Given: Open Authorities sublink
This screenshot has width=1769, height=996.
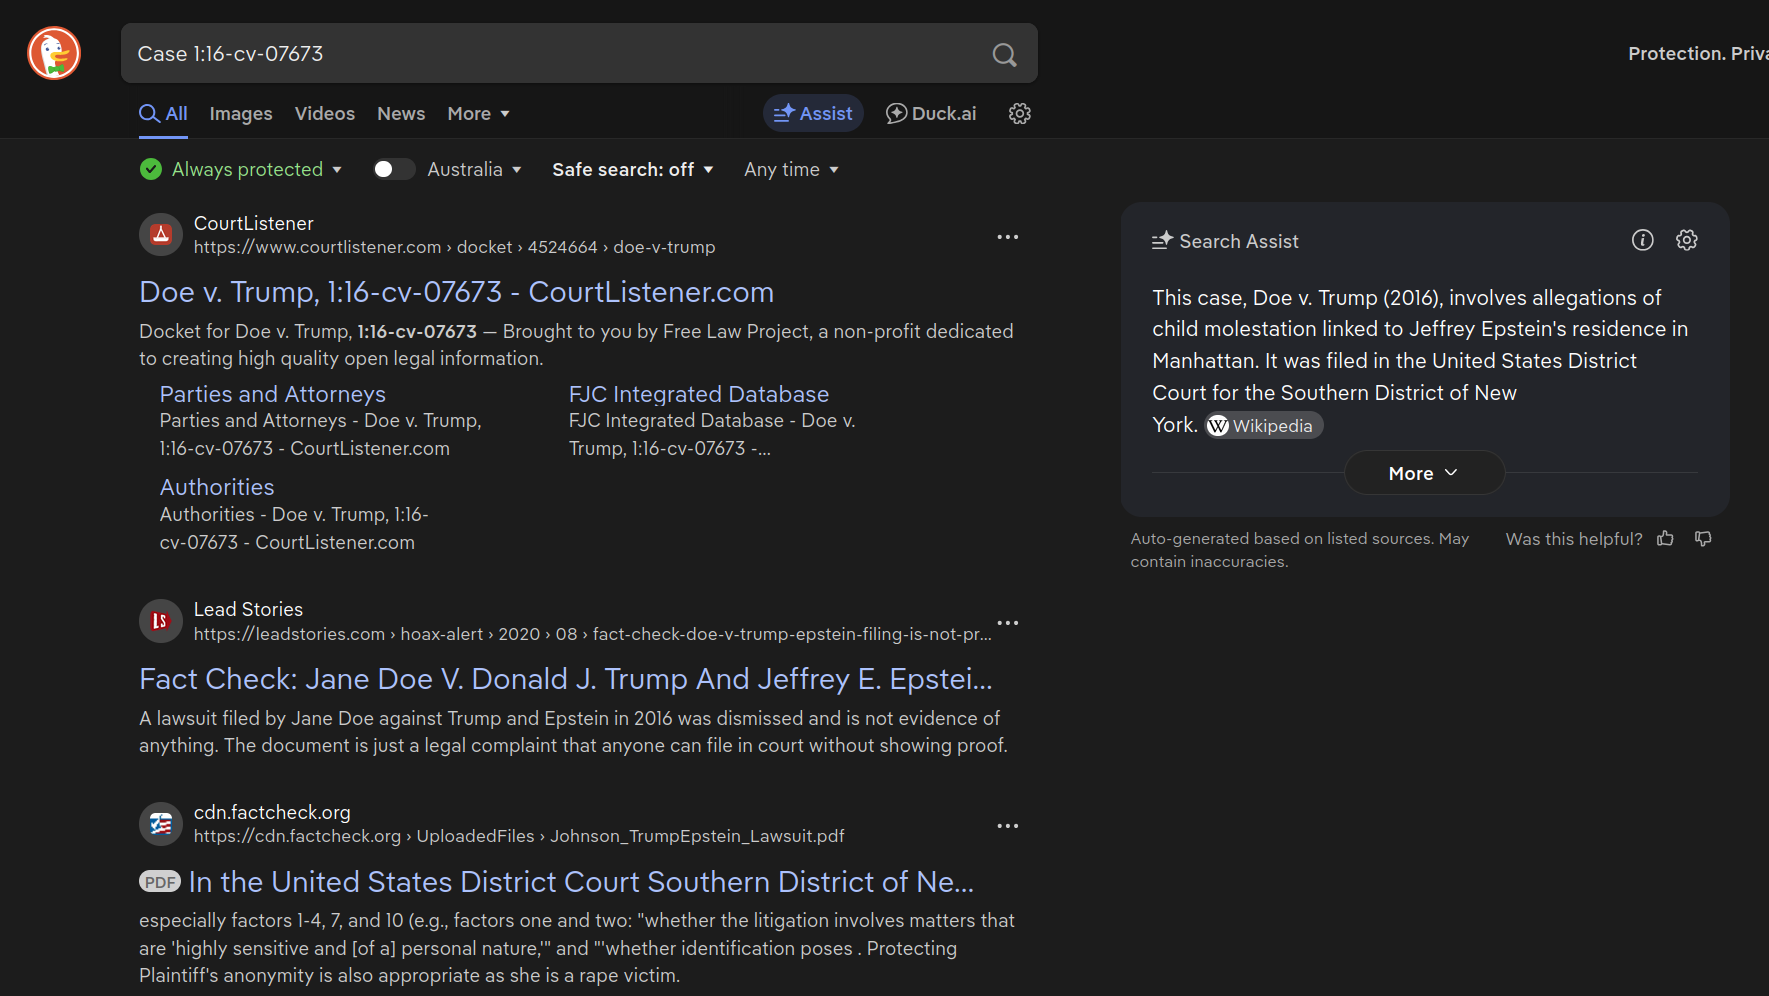Looking at the screenshot, I should [x=217, y=487].
